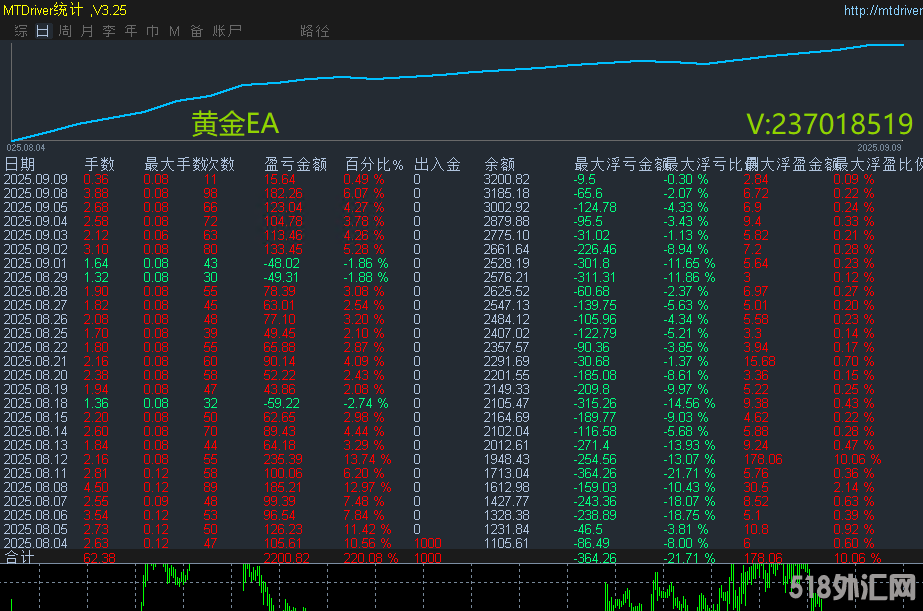Click the 路径 path button
The height and width of the screenshot is (611, 923).
[314, 31]
